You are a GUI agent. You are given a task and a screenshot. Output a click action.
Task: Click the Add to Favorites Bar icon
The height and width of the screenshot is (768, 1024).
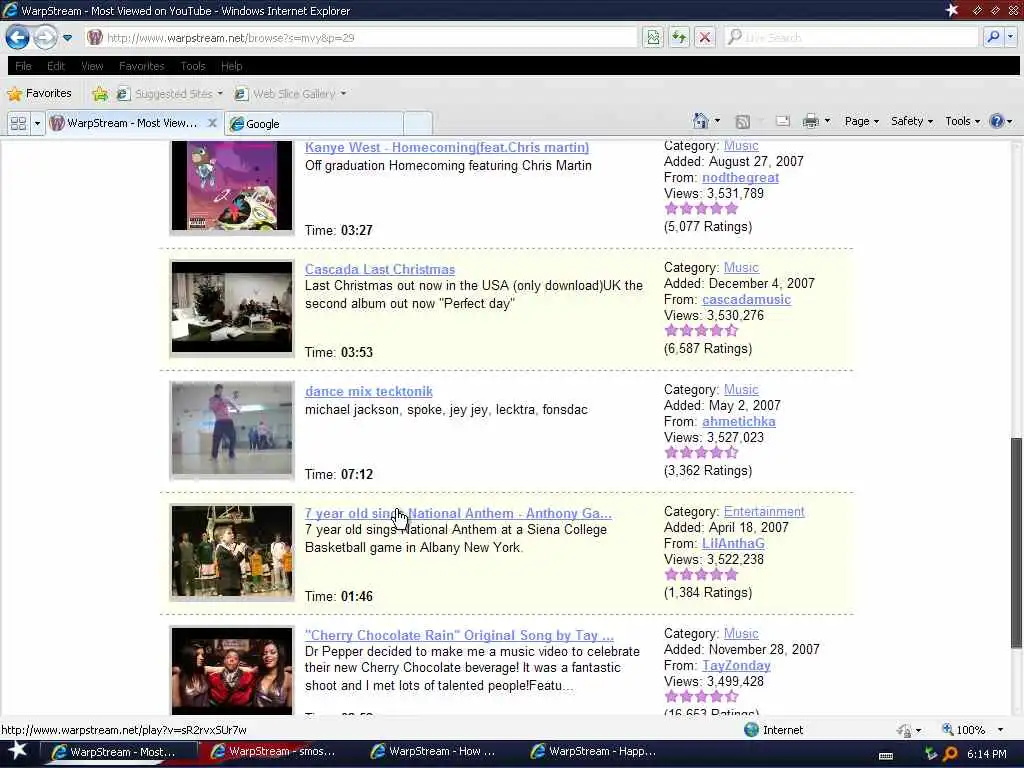[x=100, y=94]
